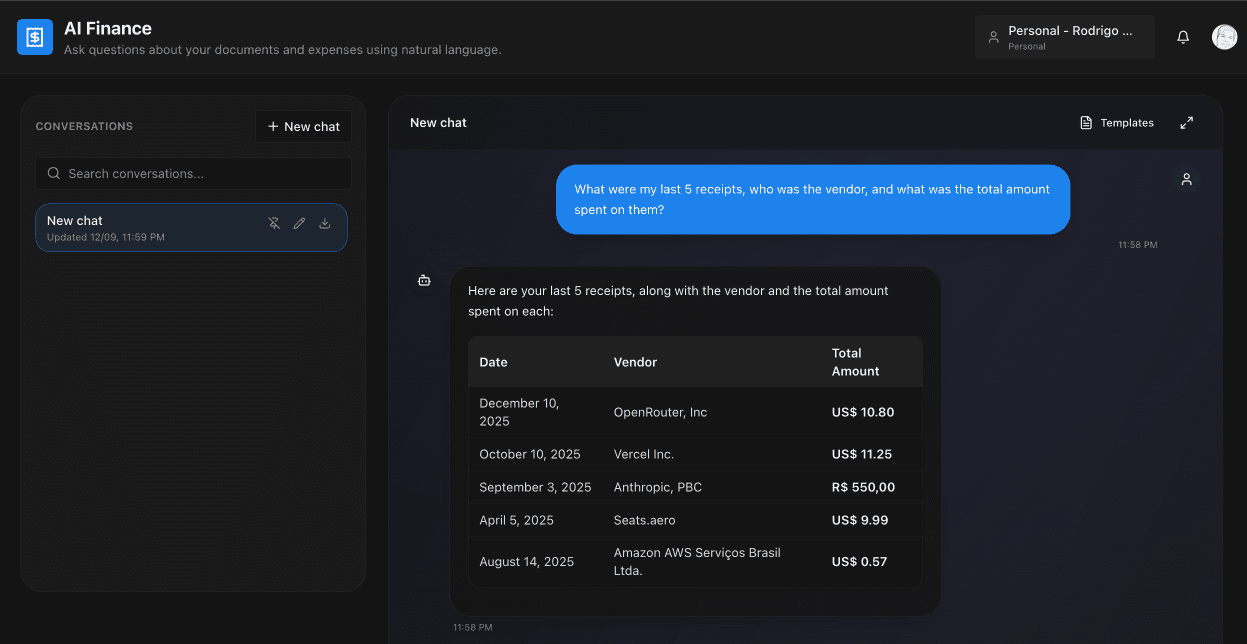
Task: Unpin the New chat conversation
Action: (x=274, y=223)
